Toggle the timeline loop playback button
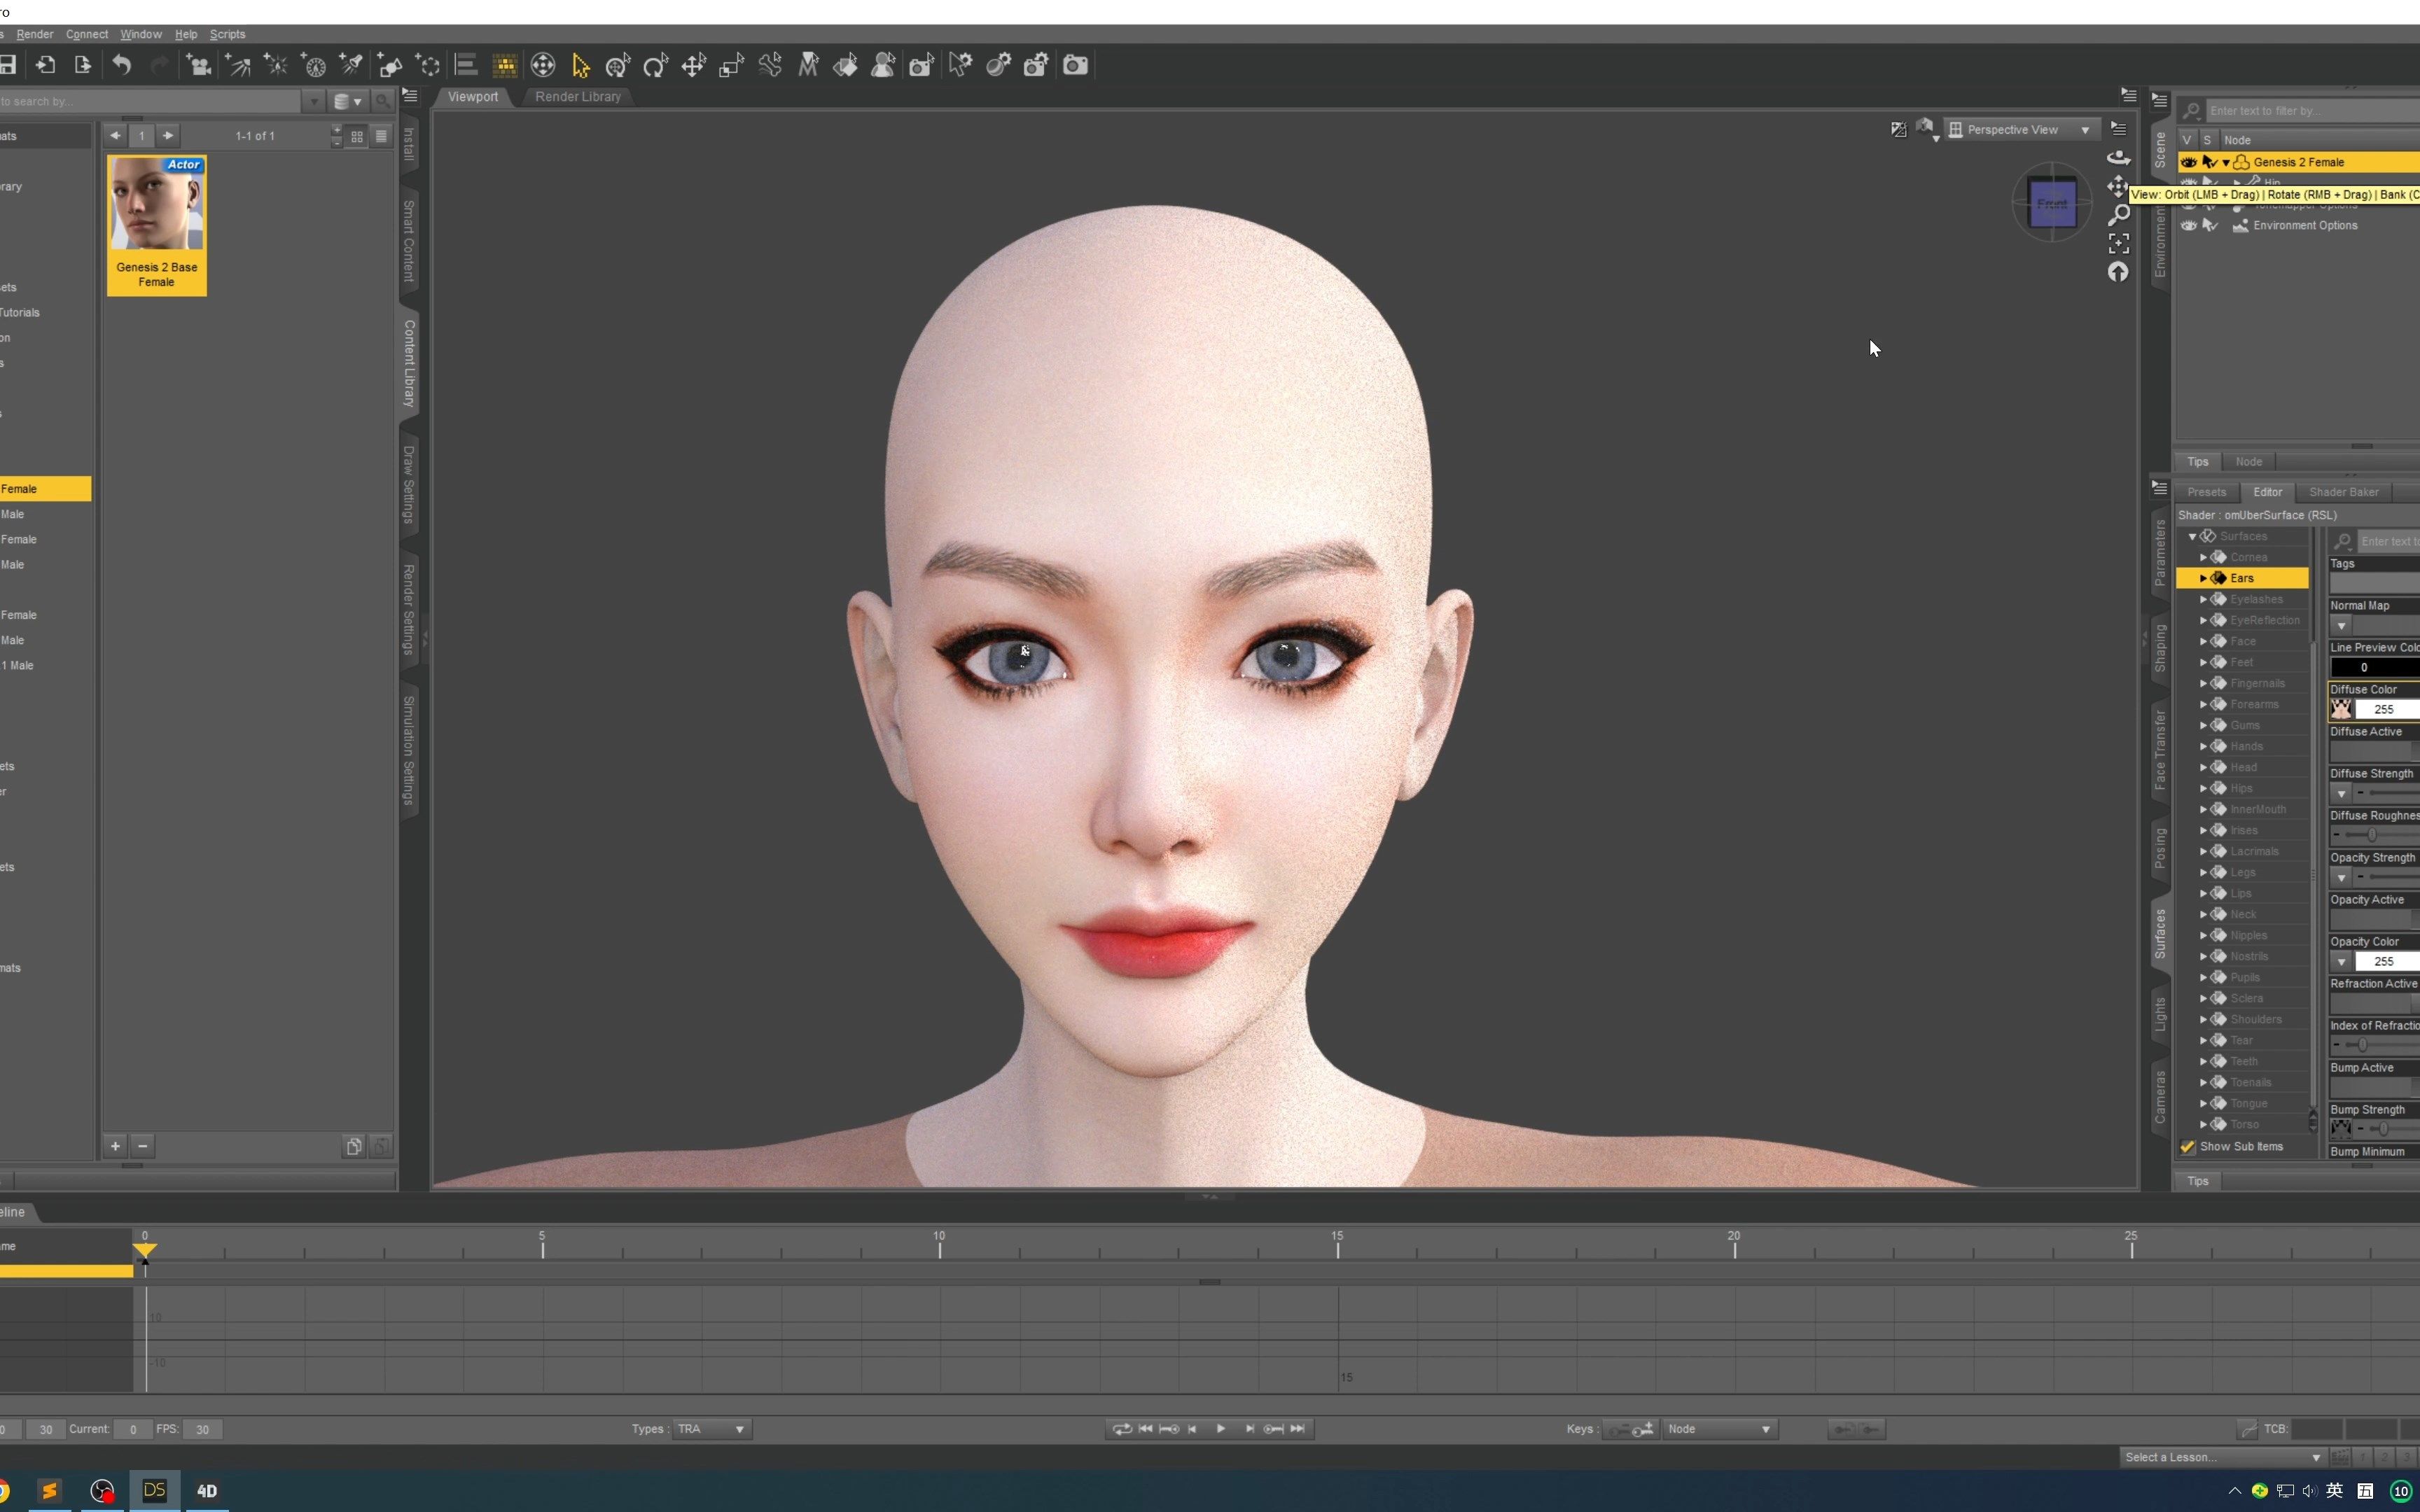Image resolution: width=2420 pixels, height=1512 pixels. point(1122,1429)
